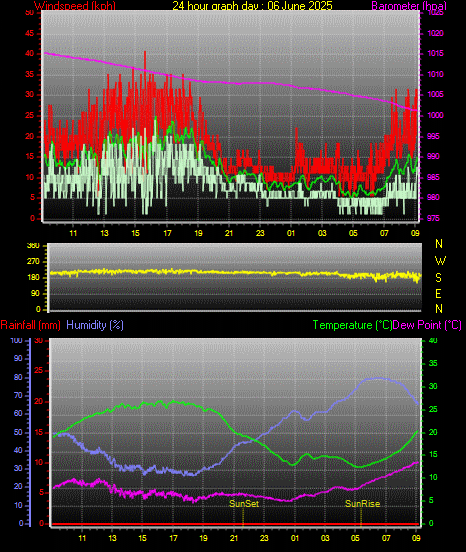This screenshot has width=466, height=552.
Task: Click the wind direction value '90' on axis
Action: pyautogui.click(x=36, y=294)
